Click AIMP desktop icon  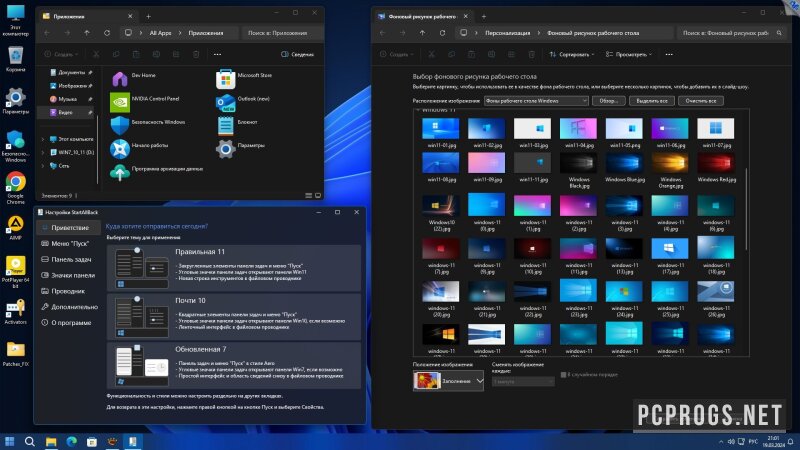pyautogui.click(x=15, y=227)
